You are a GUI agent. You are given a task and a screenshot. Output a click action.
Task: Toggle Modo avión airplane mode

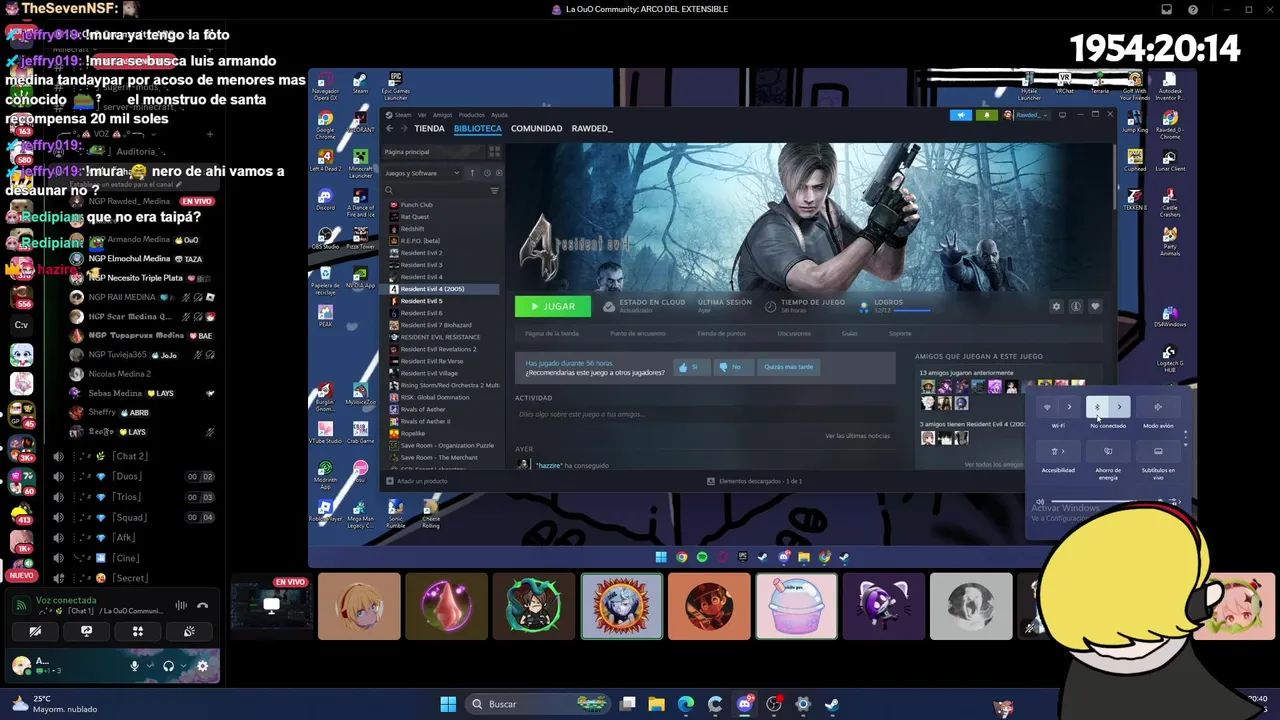[x=1158, y=407]
